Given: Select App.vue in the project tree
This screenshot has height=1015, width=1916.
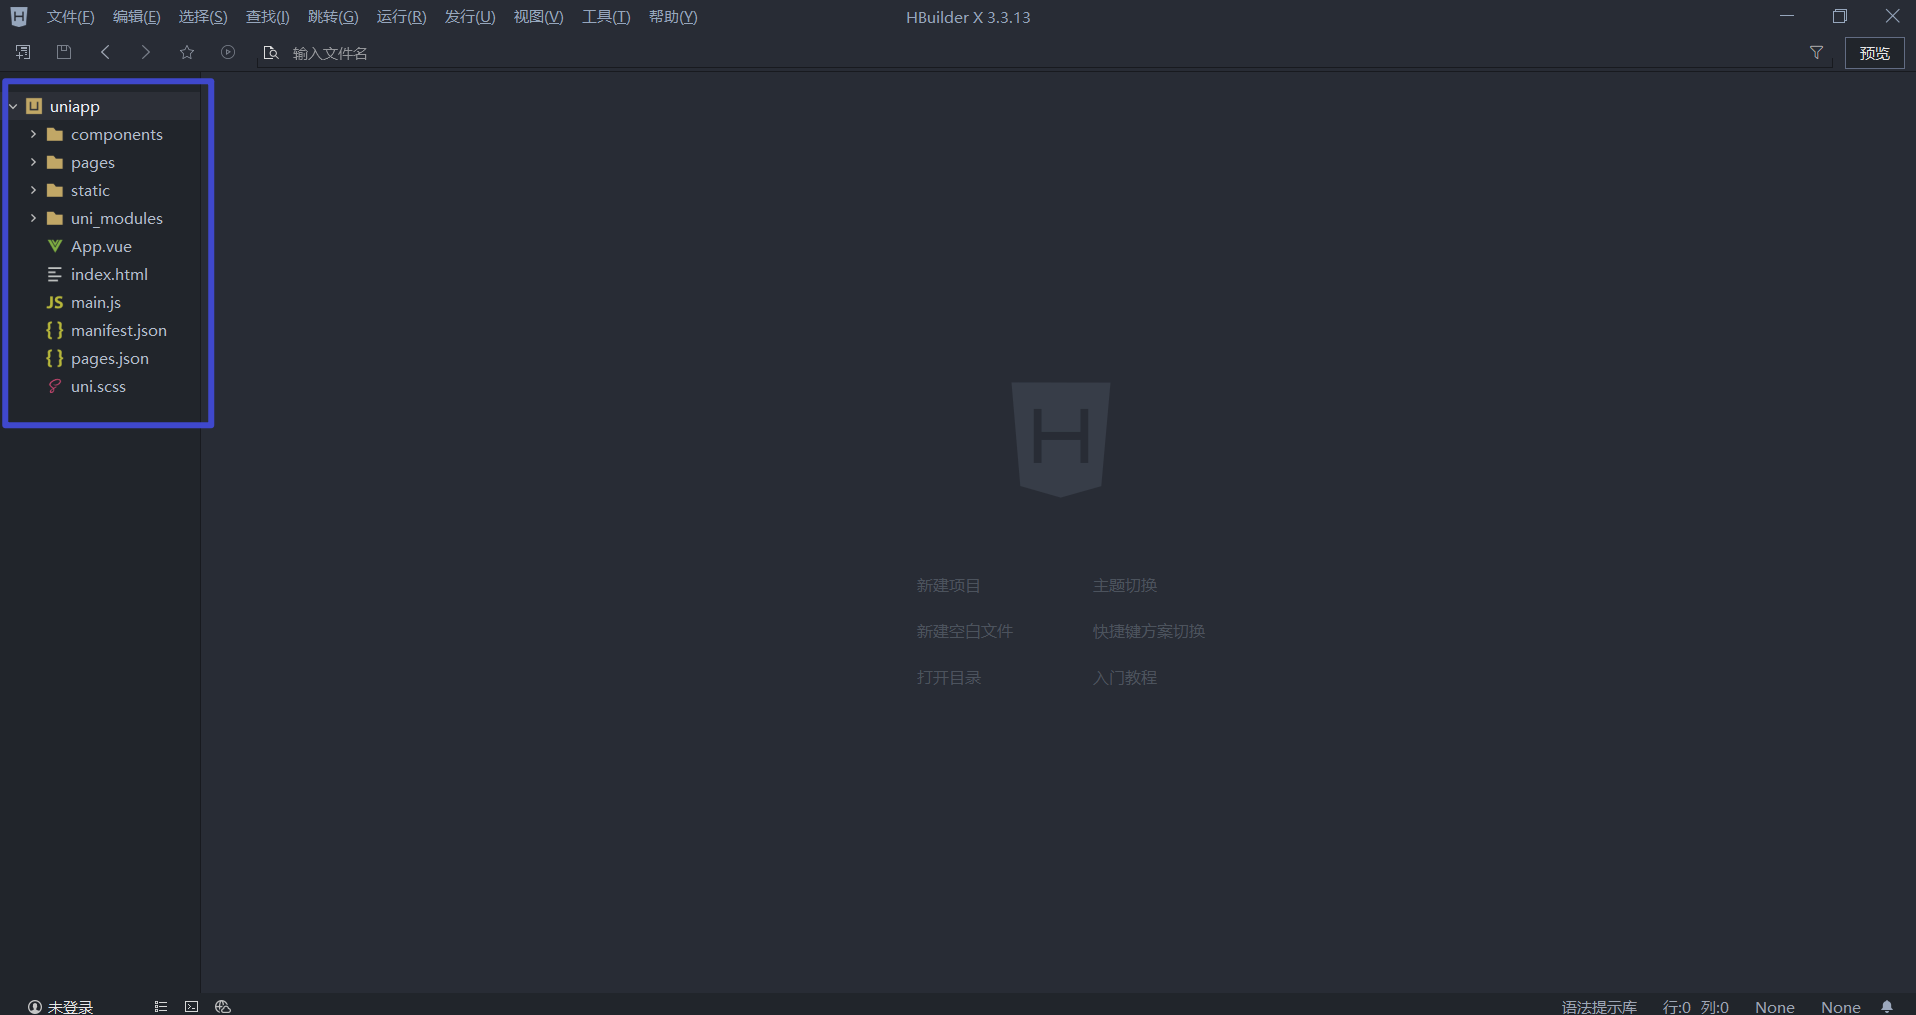Looking at the screenshot, I should pos(101,246).
